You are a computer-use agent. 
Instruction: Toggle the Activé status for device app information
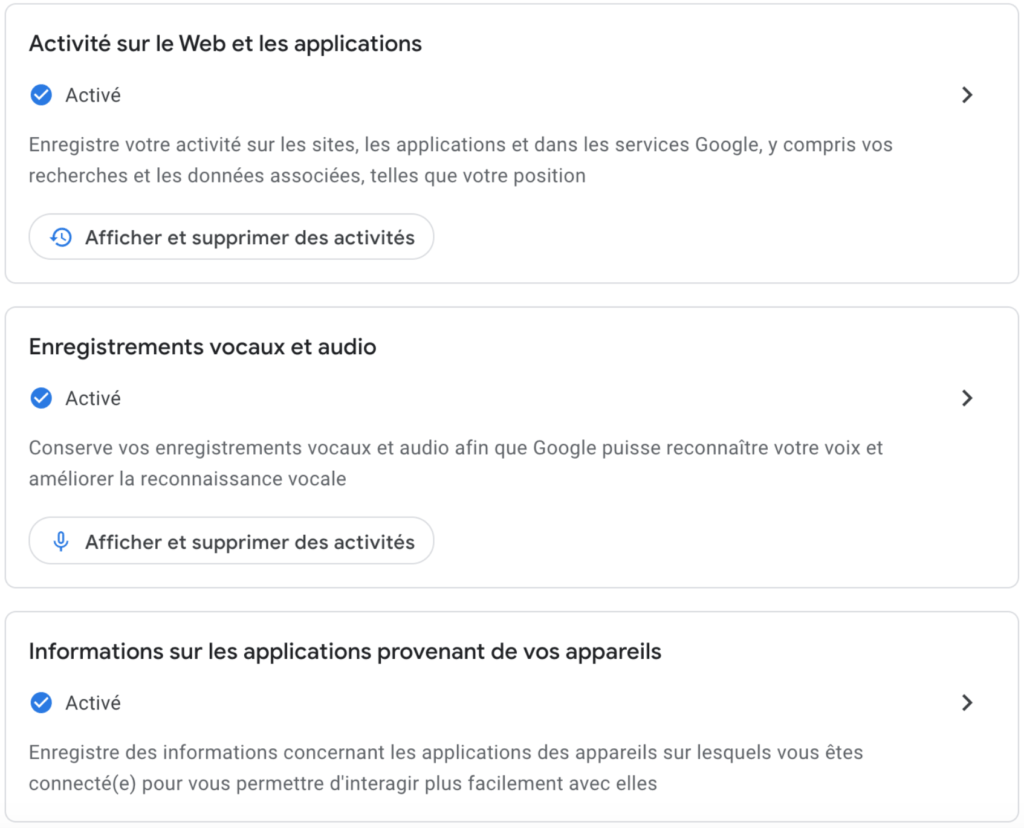pyautogui.click(x=93, y=703)
